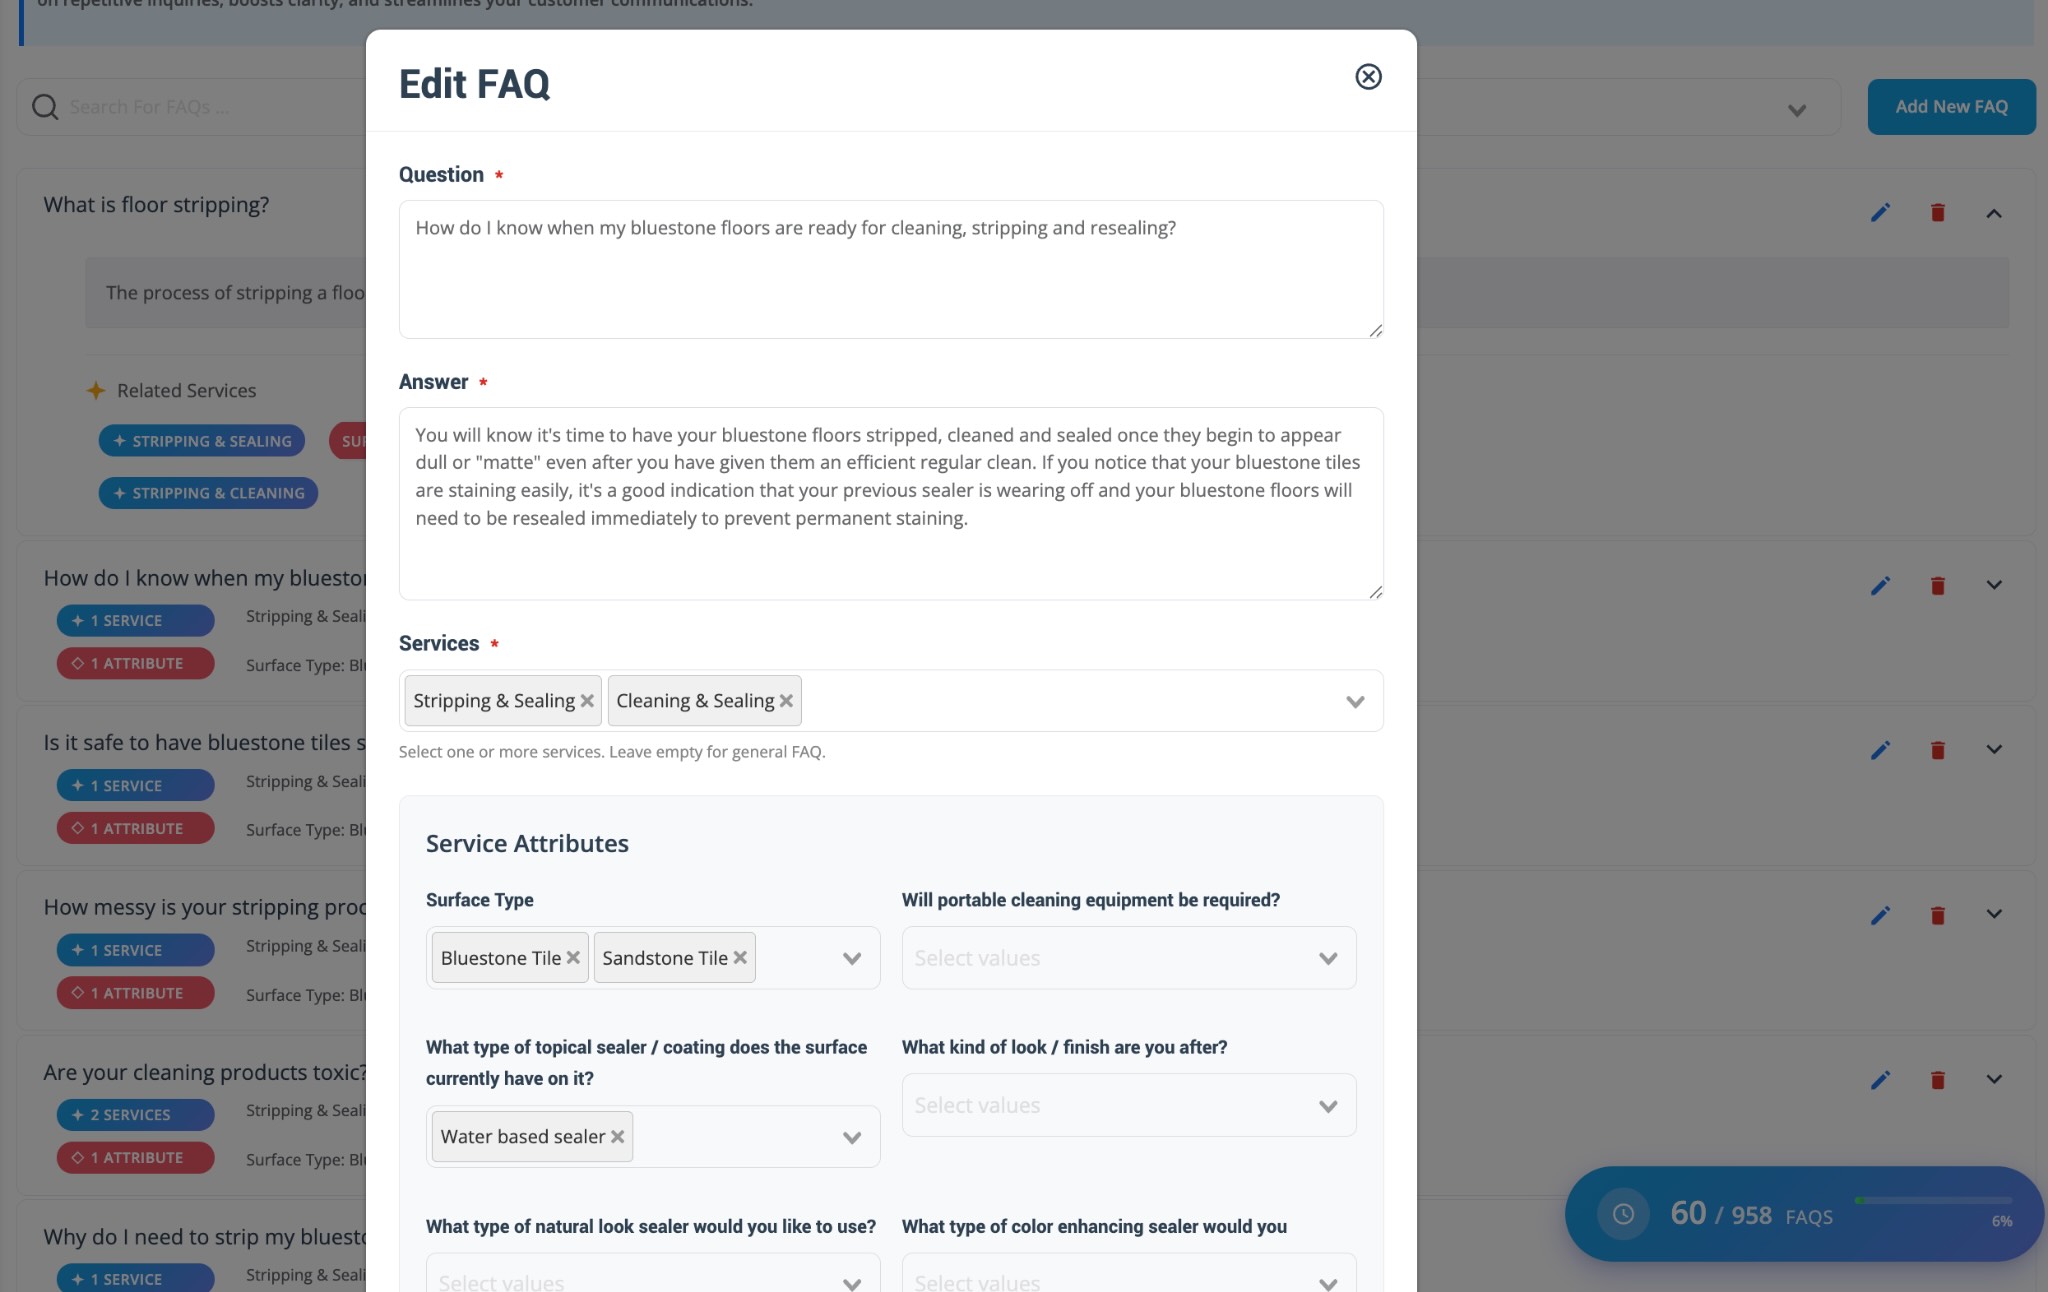2048x1292 pixels.
Task: Delete "How messy is your stripping" FAQ via trash icon
Action: [1938, 914]
